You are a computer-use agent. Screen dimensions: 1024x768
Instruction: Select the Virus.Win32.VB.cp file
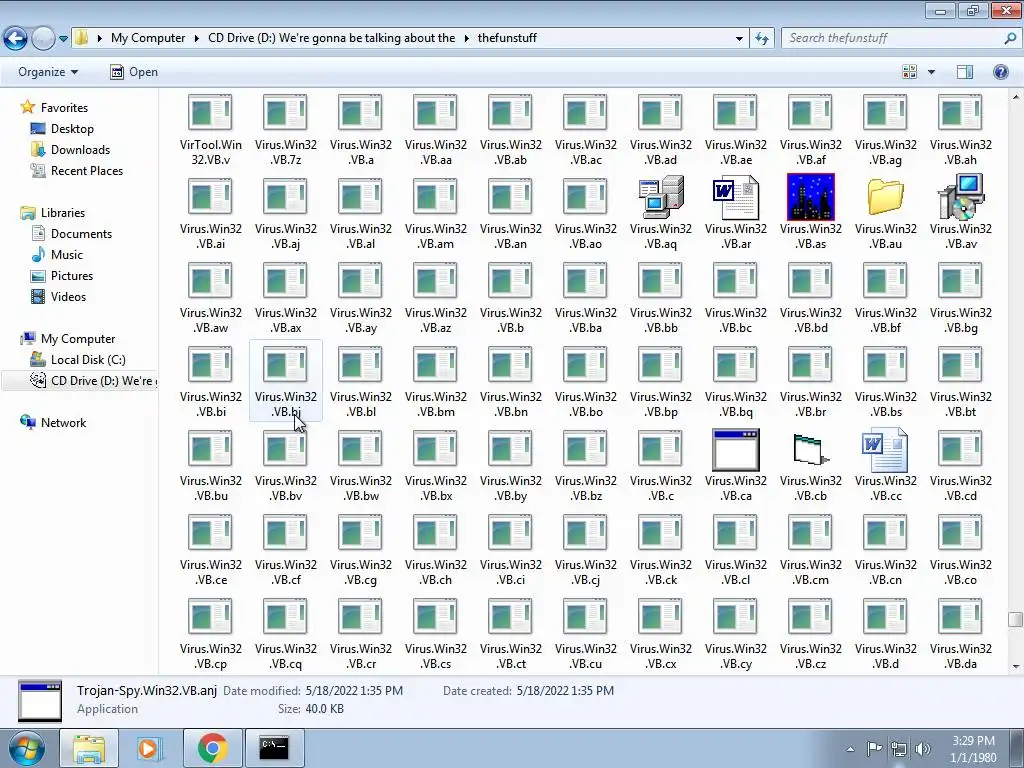pyautogui.click(x=210, y=634)
